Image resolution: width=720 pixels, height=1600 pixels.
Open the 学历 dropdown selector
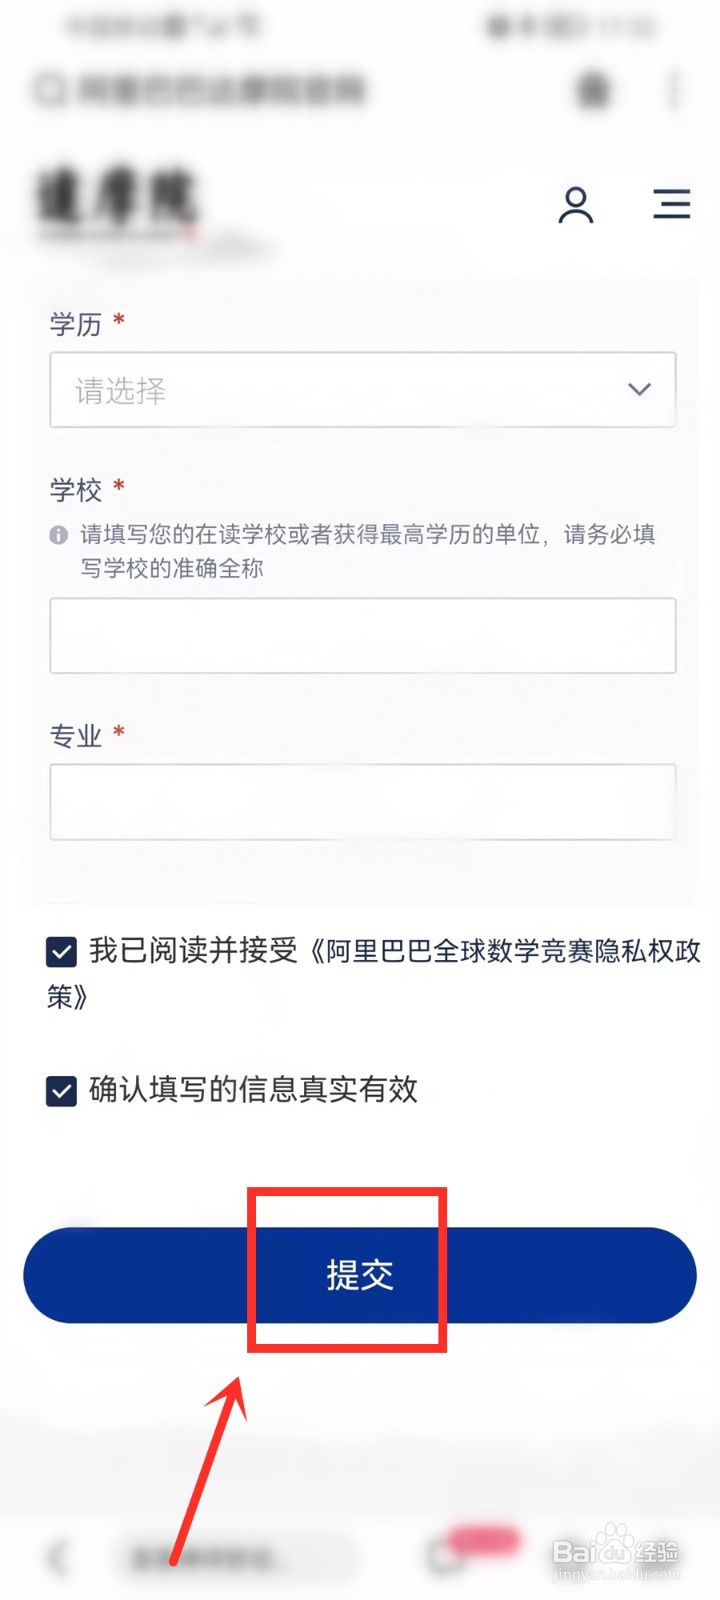tap(362, 390)
